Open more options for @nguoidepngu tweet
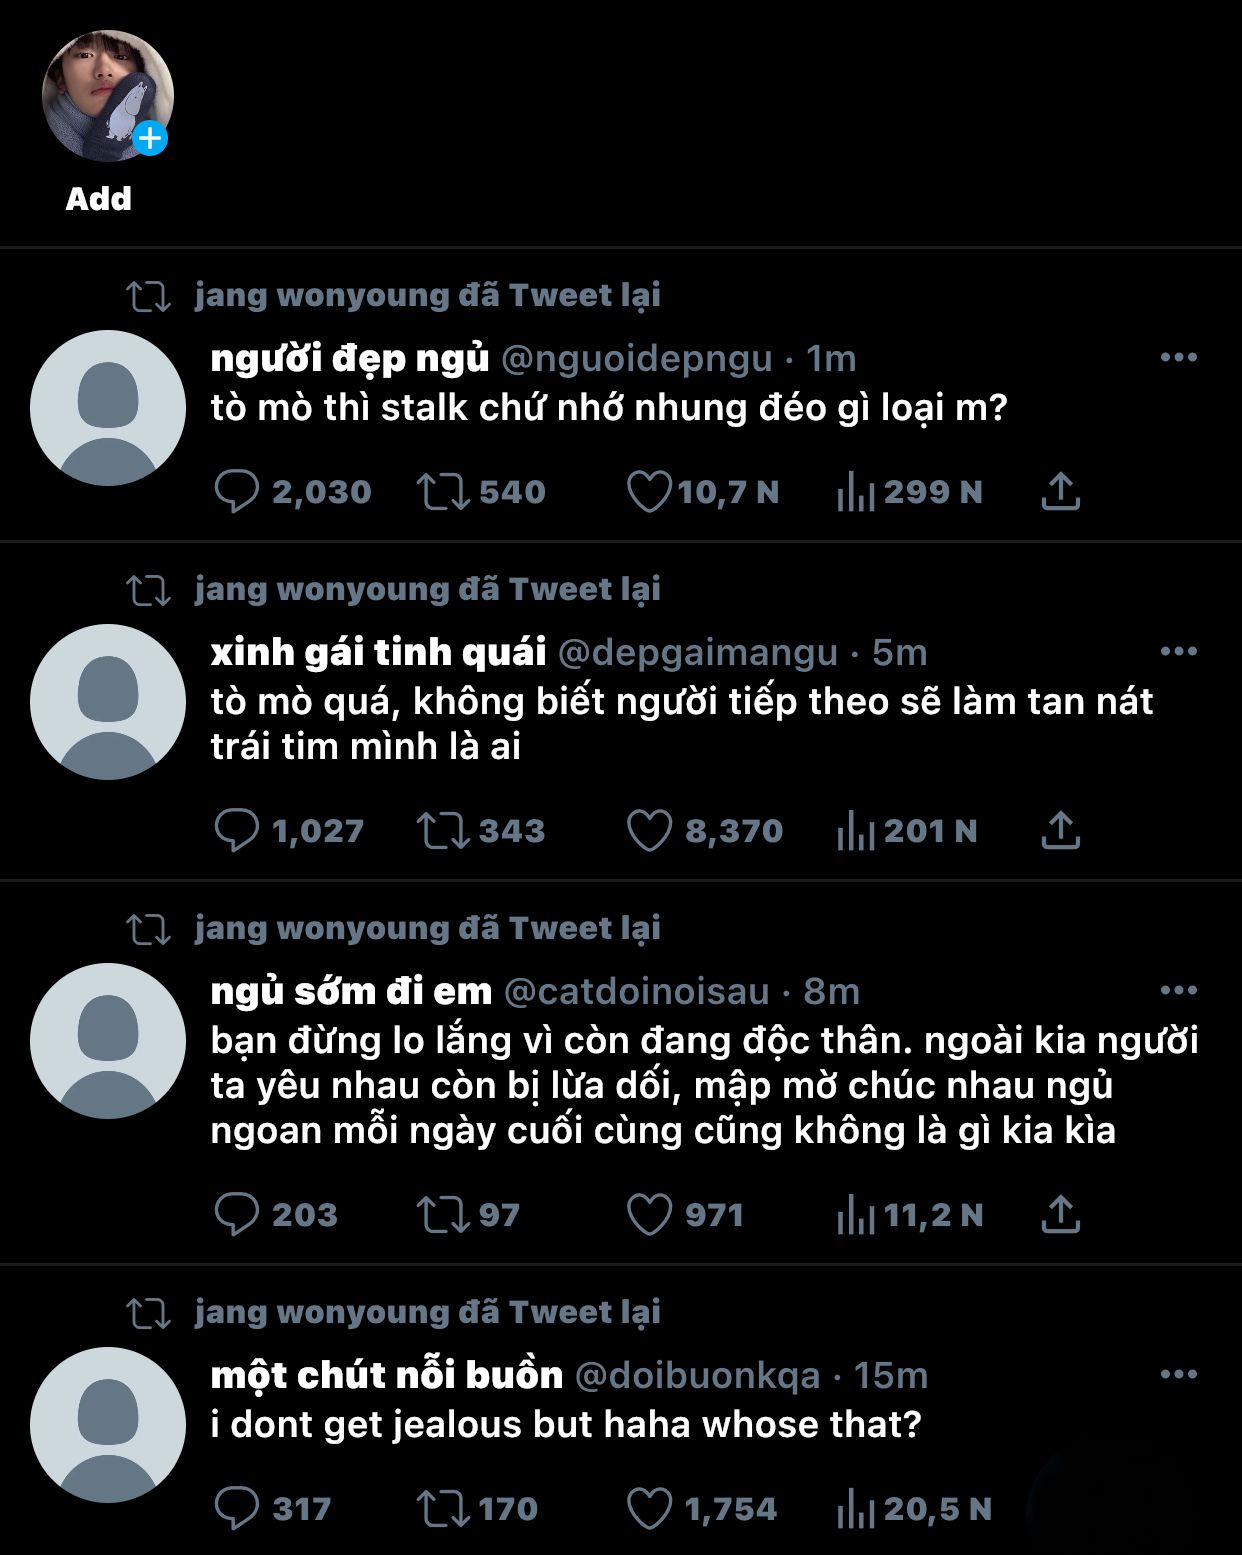1242x1555 pixels. (1179, 357)
